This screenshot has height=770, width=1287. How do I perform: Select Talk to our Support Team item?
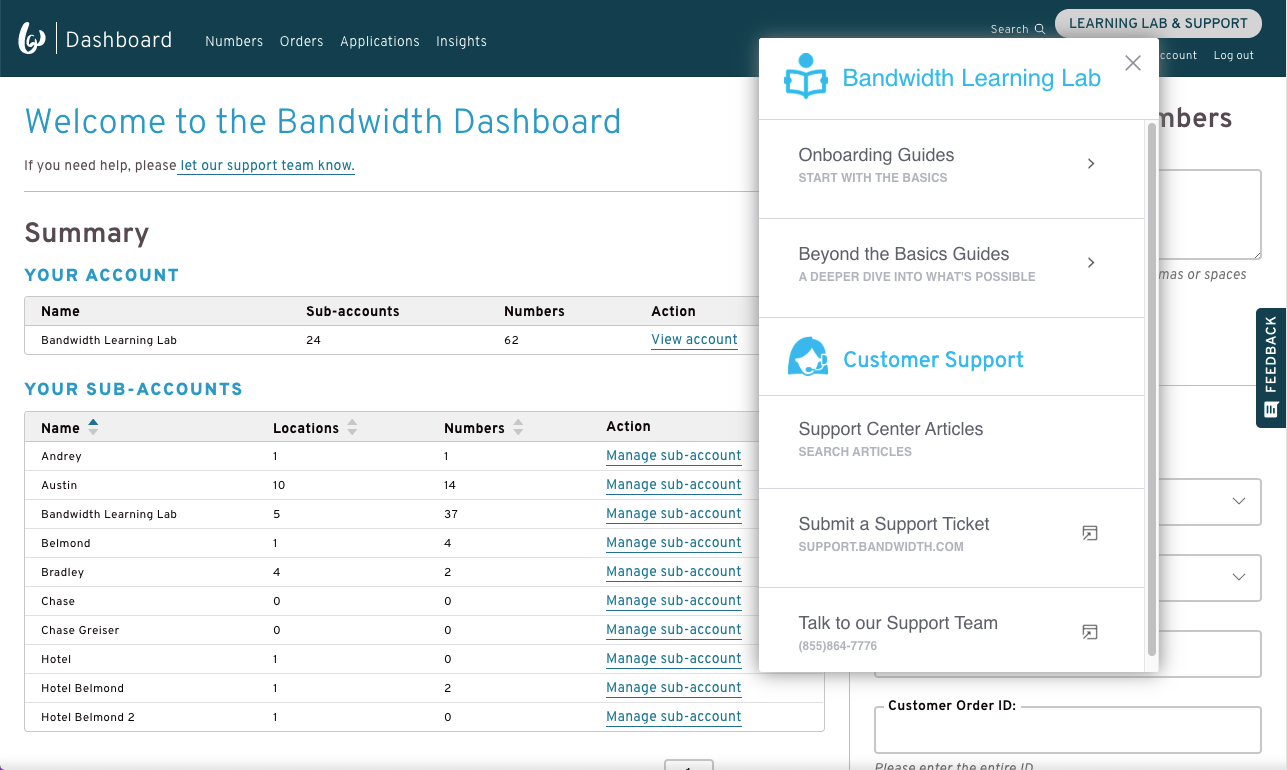(952, 630)
